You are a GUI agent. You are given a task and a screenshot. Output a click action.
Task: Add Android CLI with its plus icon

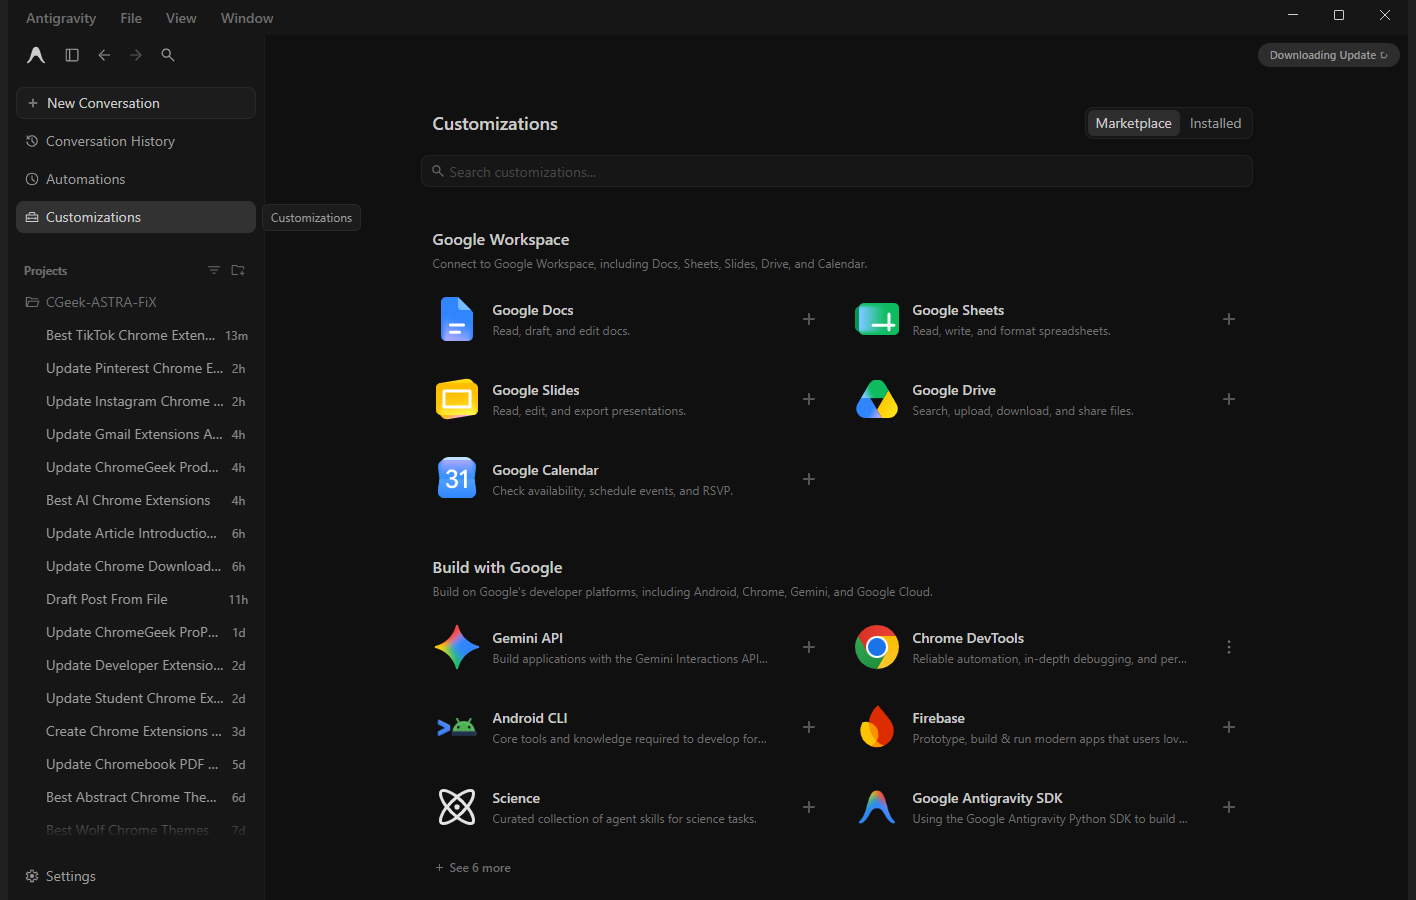[809, 727]
